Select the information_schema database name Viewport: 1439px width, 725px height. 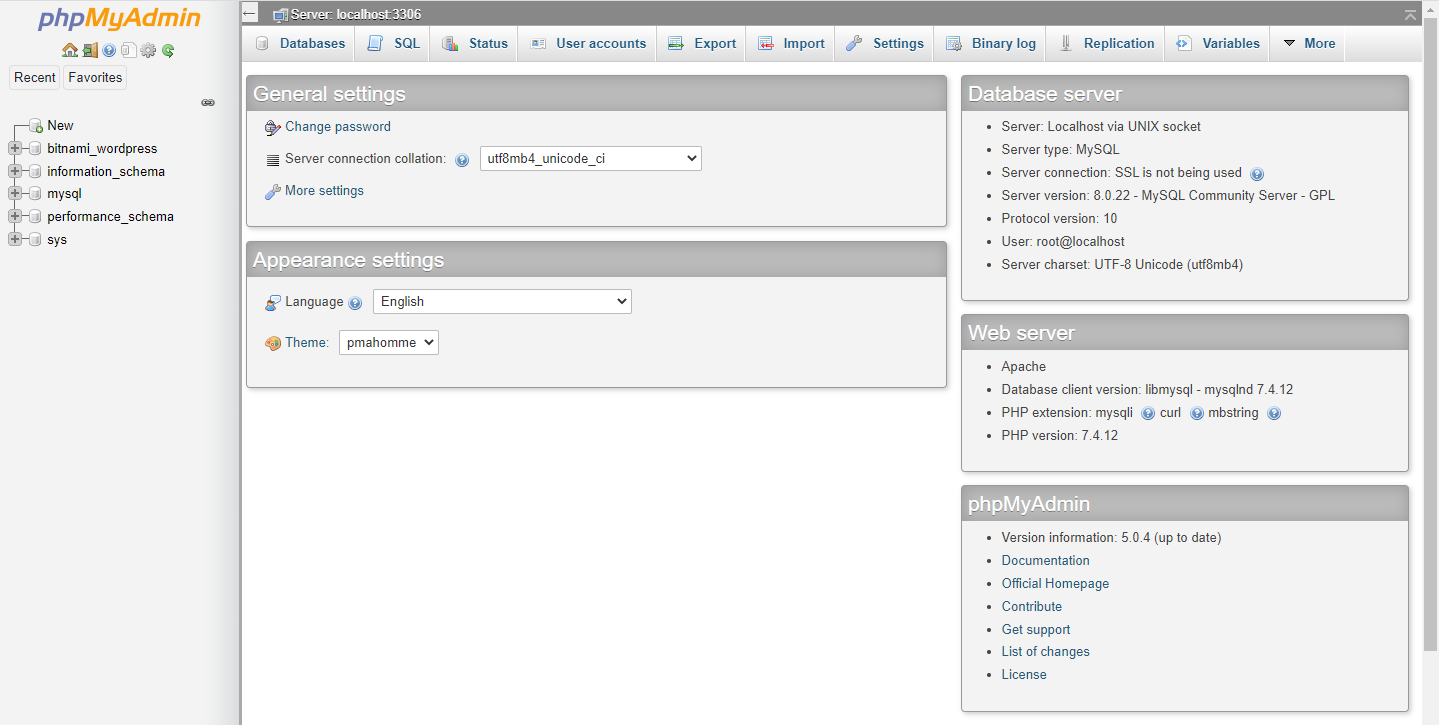coord(106,172)
